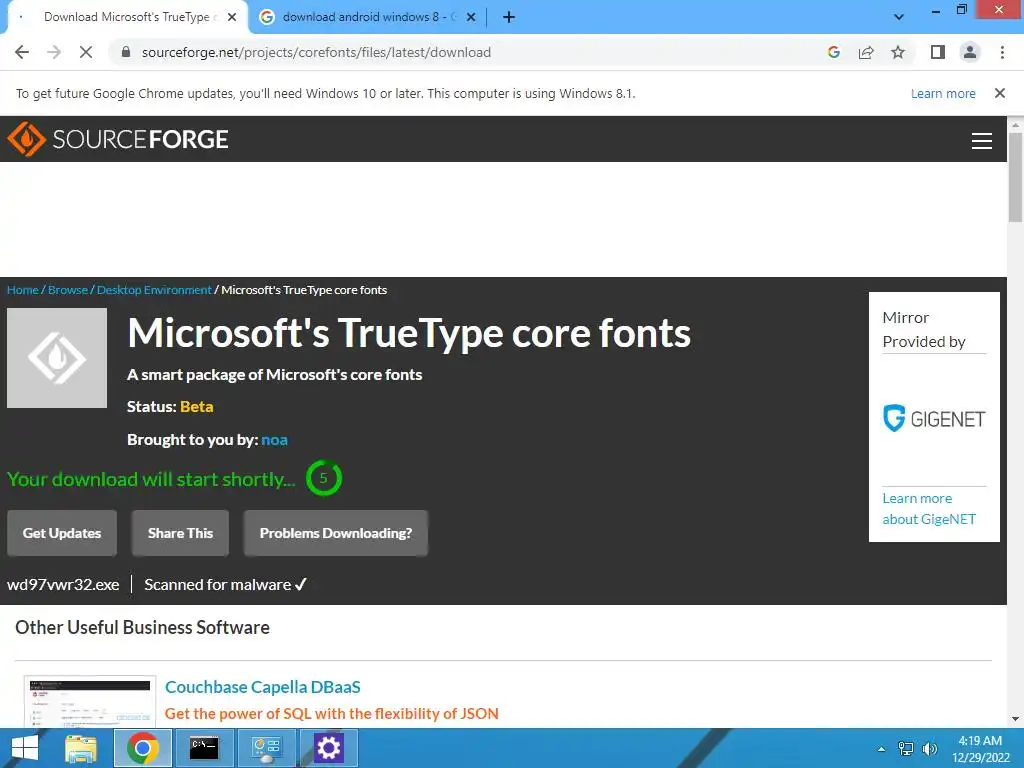The width and height of the screenshot is (1024, 768).
Task: Click the Problems Downloading? button
Action: (x=336, y=533)
